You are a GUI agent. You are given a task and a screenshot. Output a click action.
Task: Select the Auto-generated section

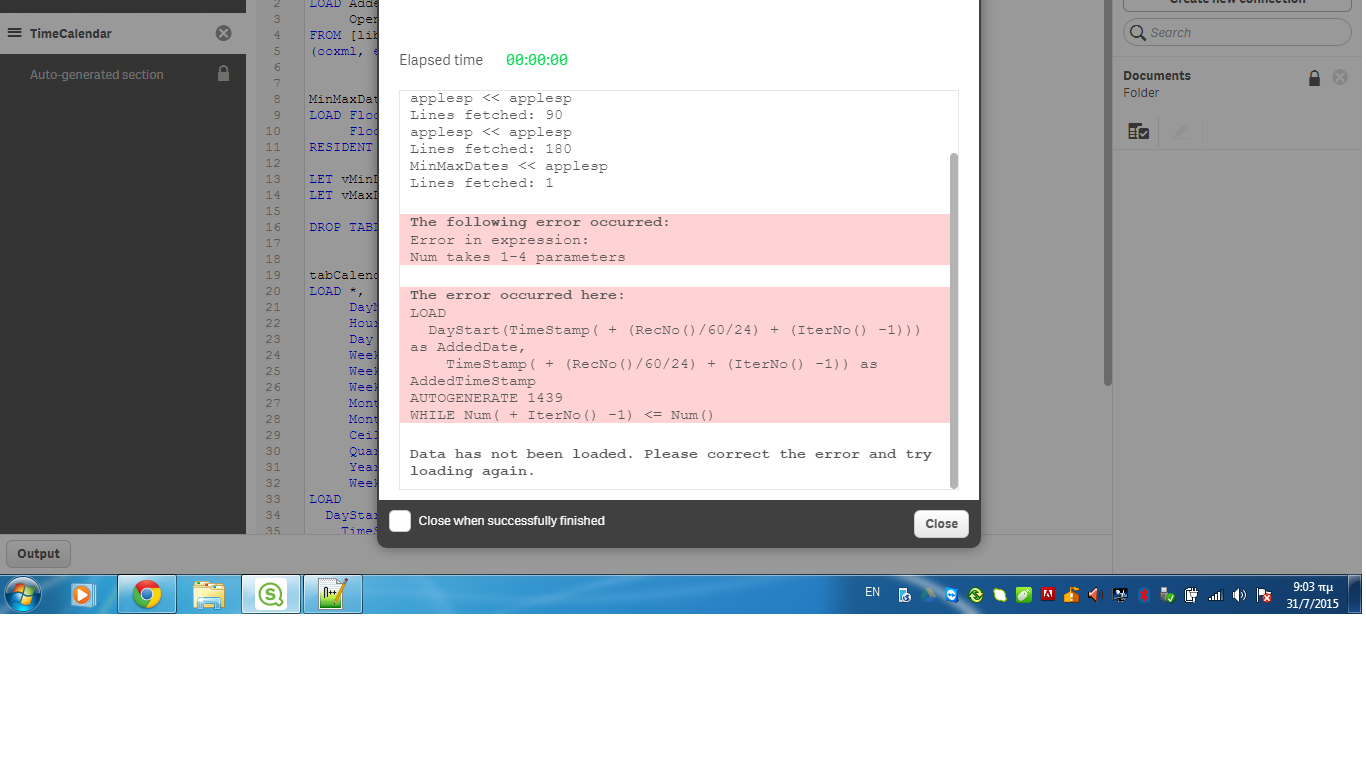point(123,74)
